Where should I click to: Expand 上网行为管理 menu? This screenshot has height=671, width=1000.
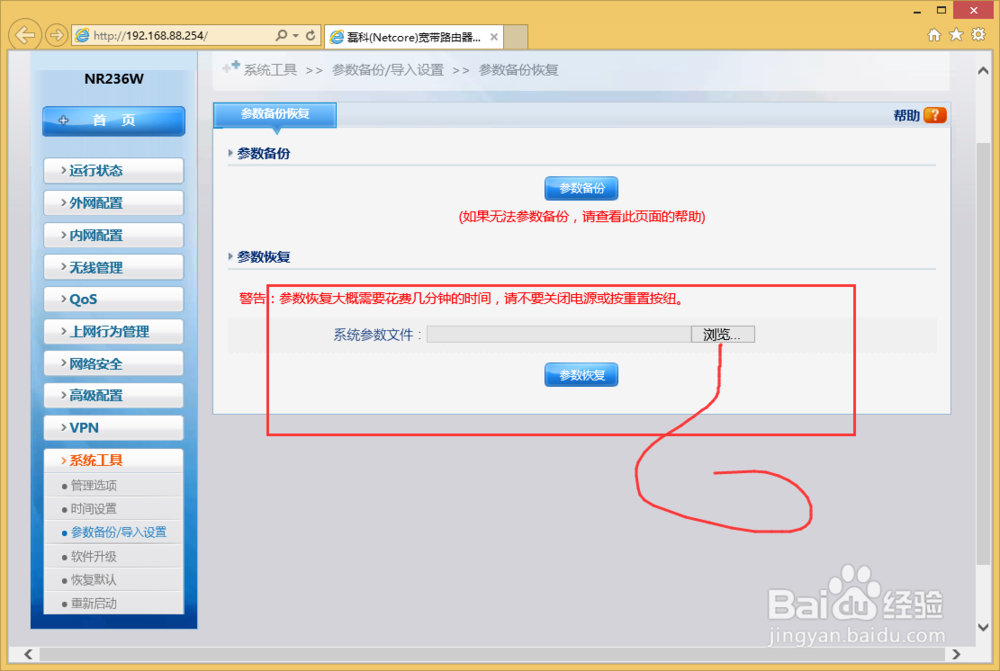[x=114, y=331]
